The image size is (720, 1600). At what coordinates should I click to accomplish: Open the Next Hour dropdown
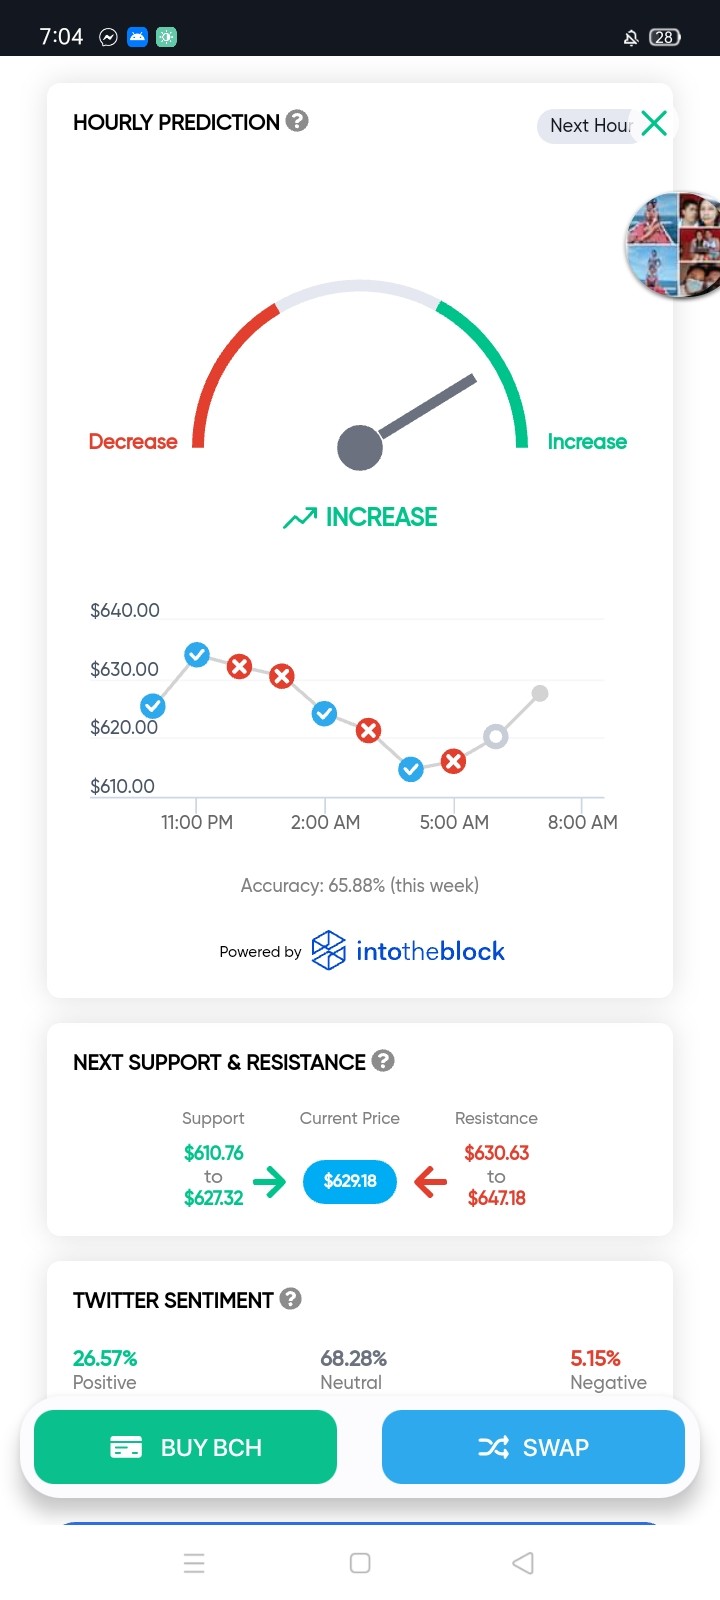(x=590, y=126)
